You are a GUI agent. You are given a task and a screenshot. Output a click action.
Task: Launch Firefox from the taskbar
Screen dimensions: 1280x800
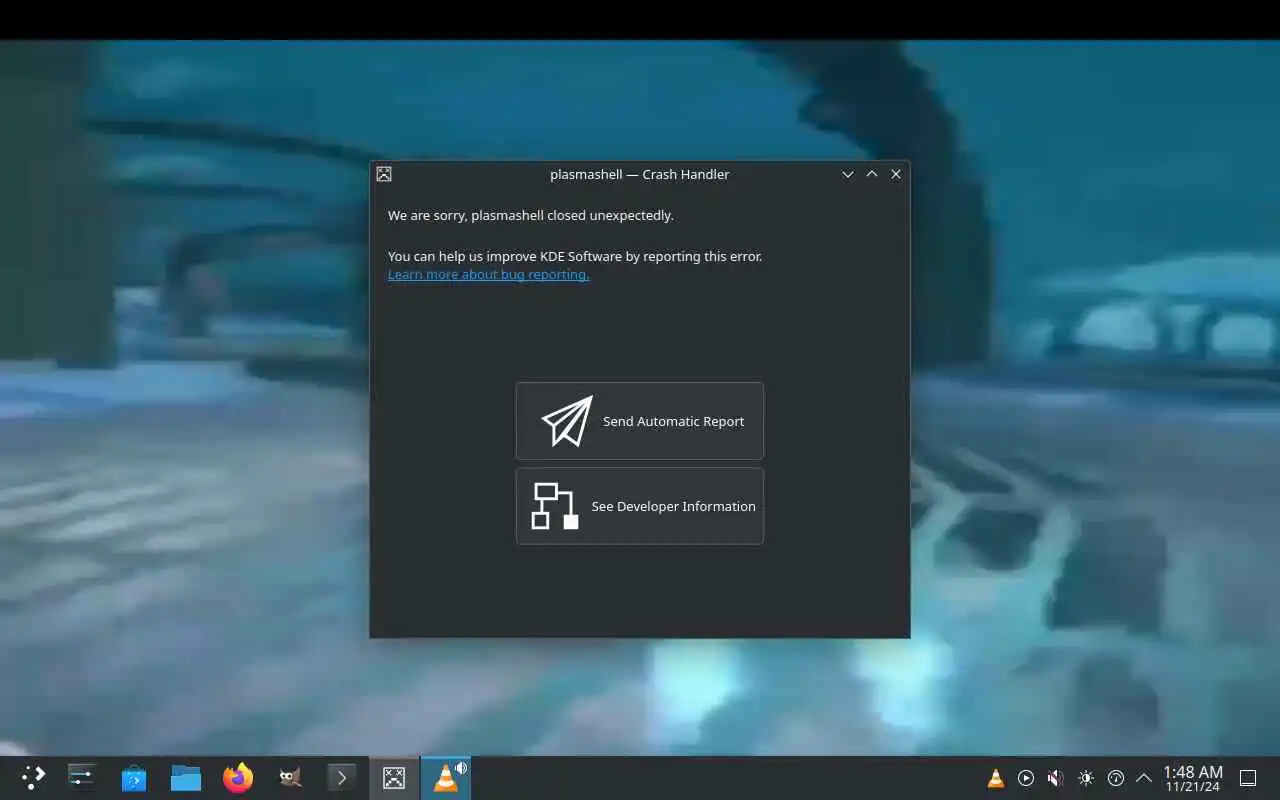coord(238,778)
